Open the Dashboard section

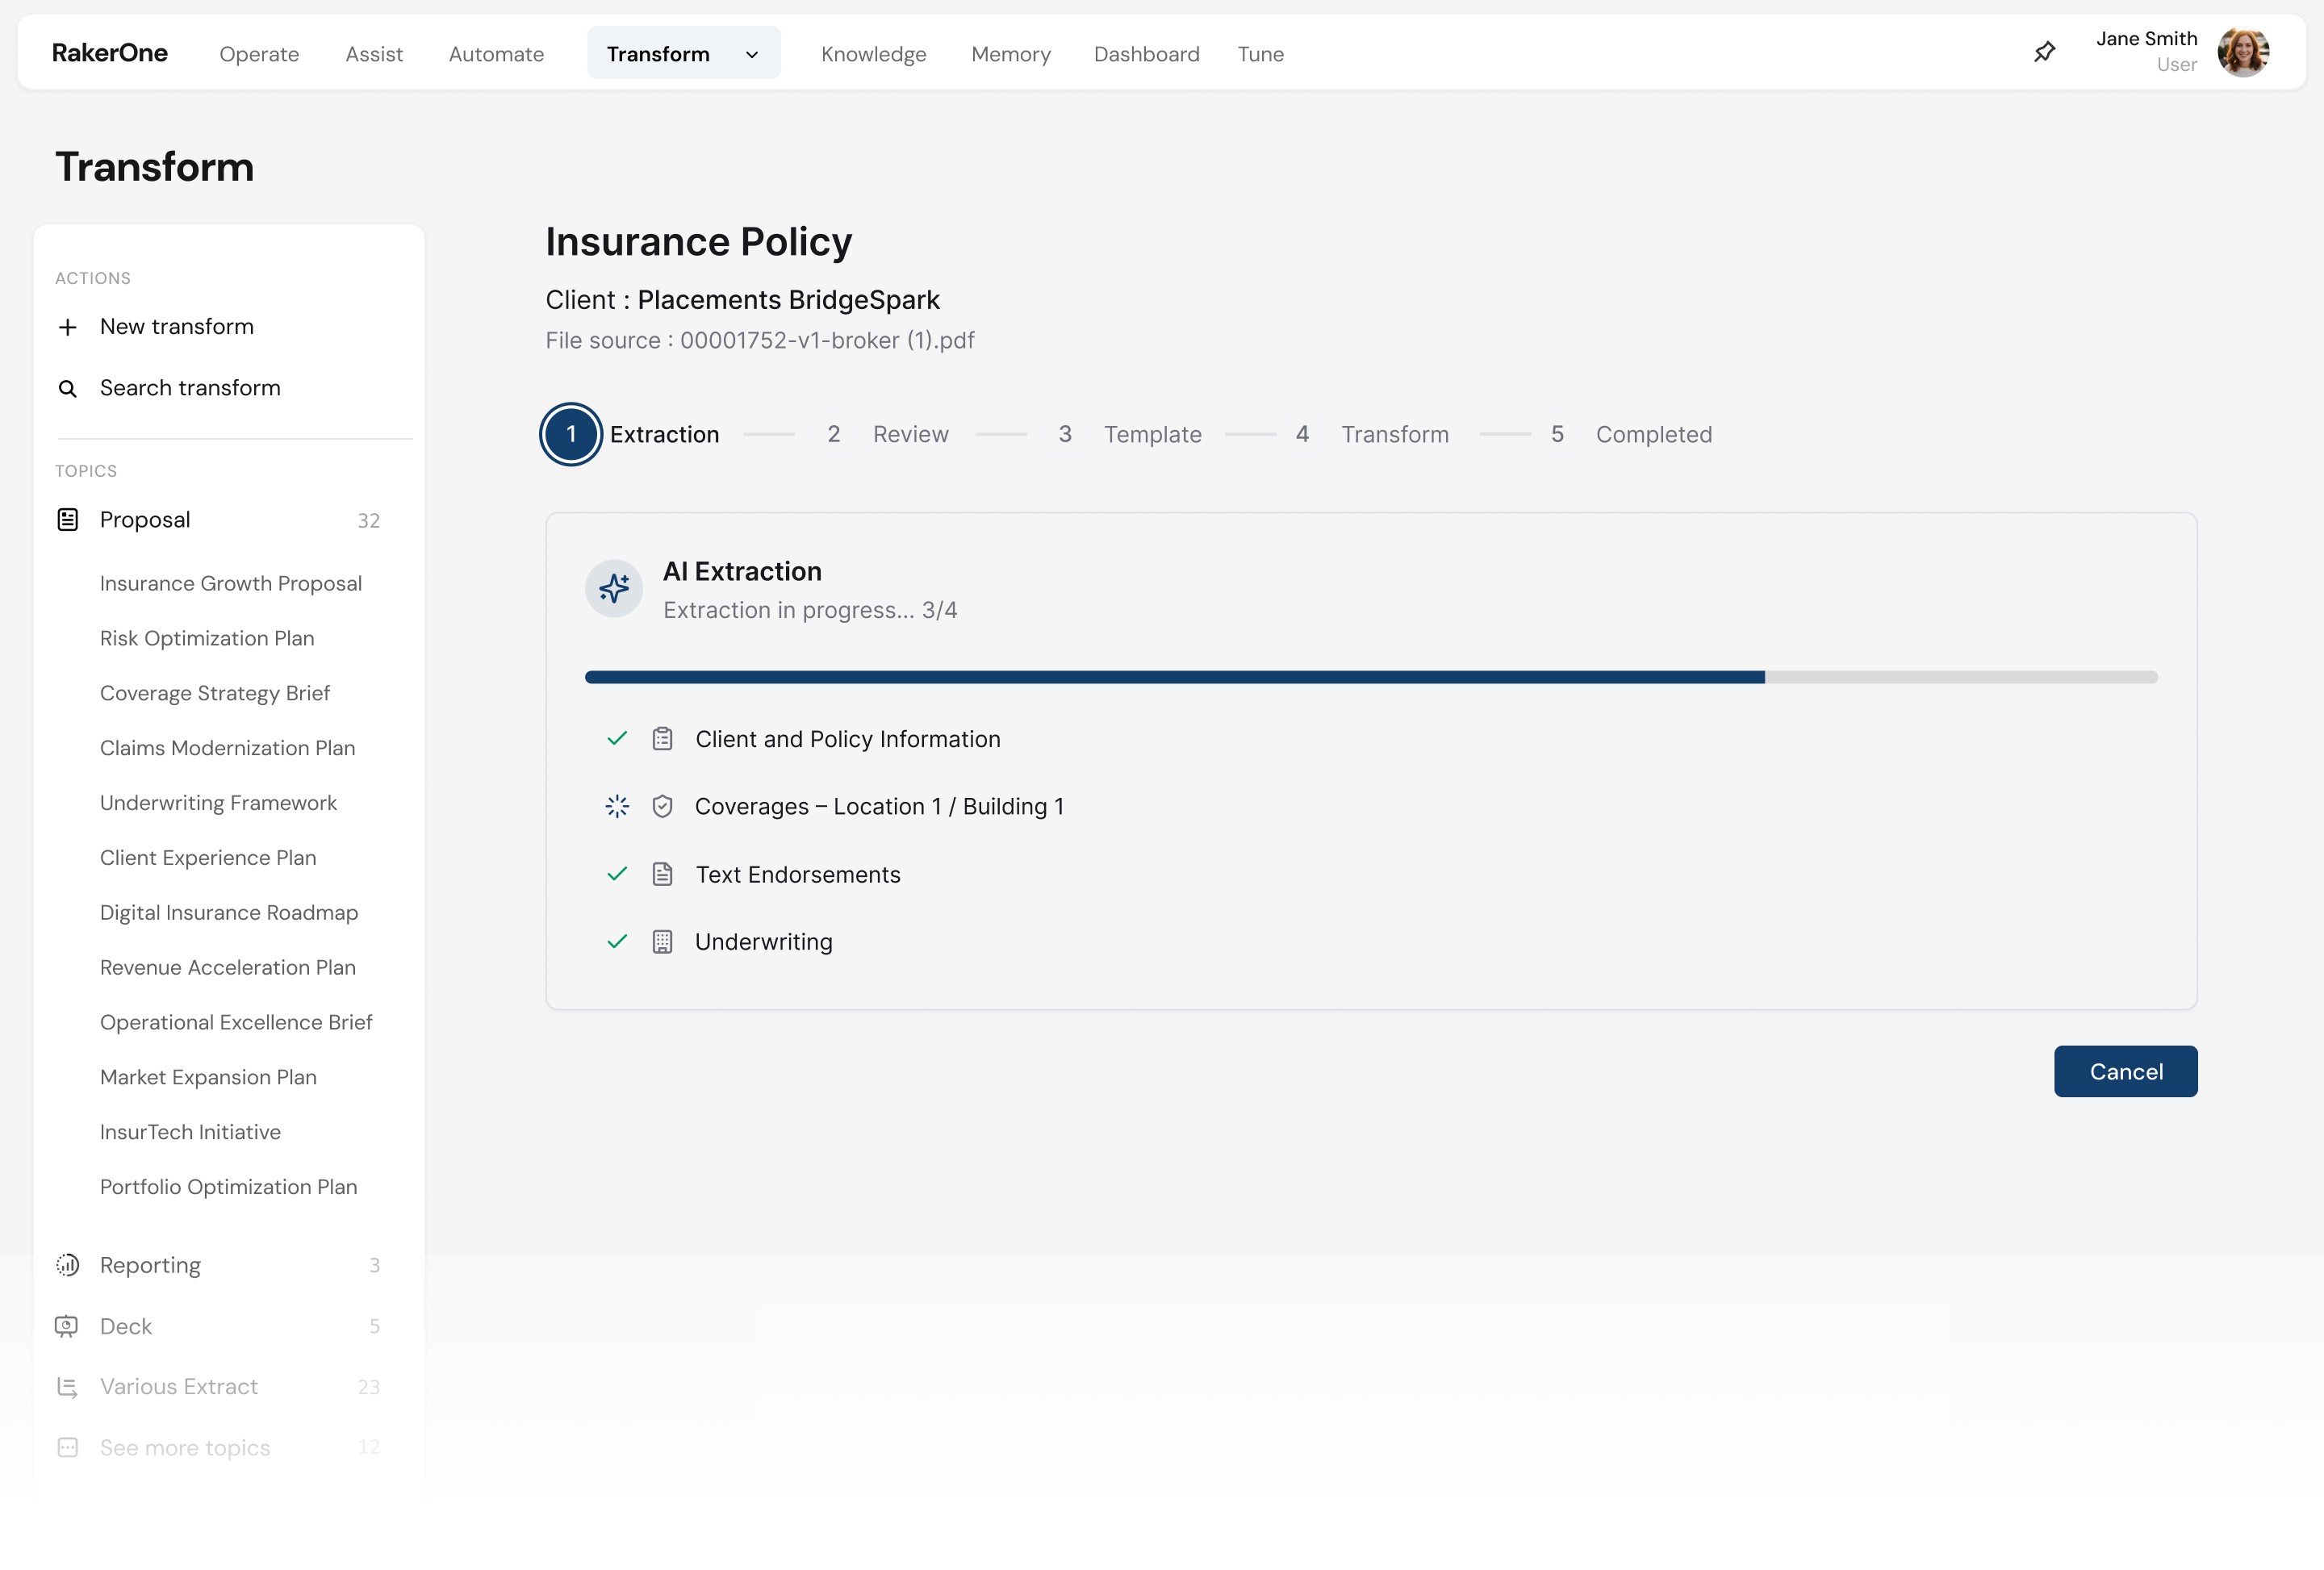(1146, 53)
